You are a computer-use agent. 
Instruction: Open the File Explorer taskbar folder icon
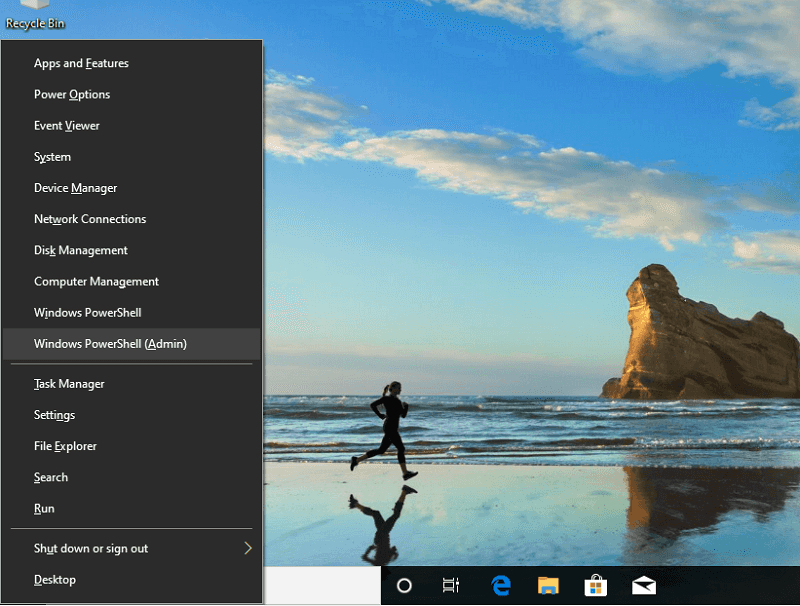[x=548, y=586]
